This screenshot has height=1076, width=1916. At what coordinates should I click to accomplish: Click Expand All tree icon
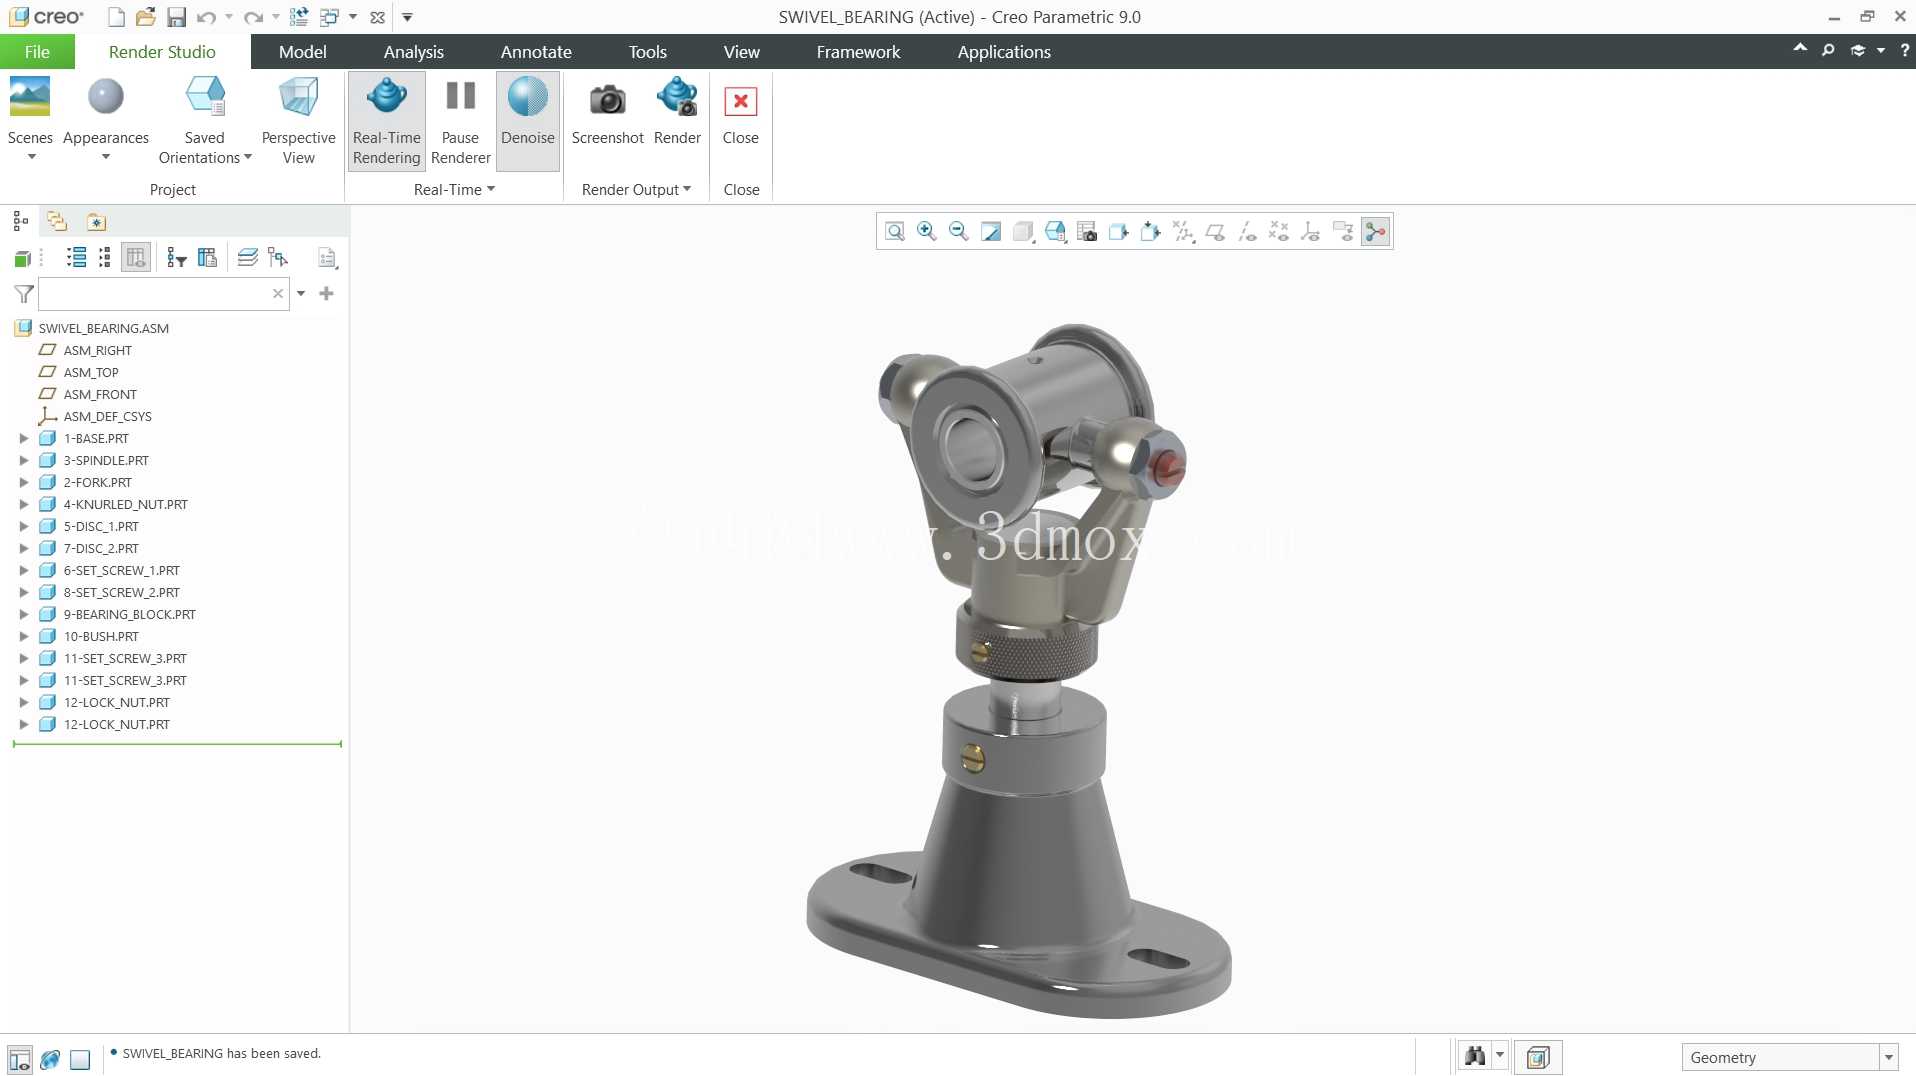tap(76, 258)
